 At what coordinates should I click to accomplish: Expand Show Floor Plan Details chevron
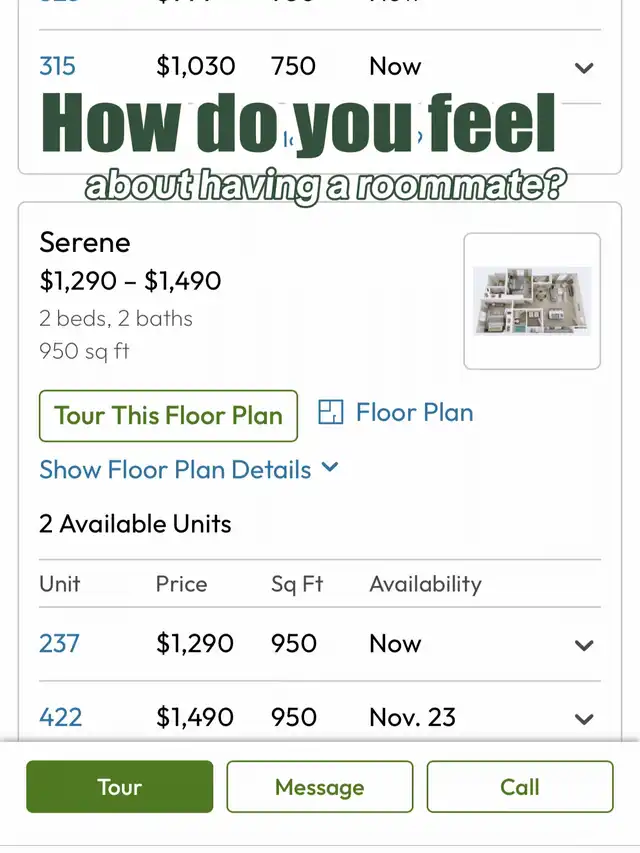330,467
